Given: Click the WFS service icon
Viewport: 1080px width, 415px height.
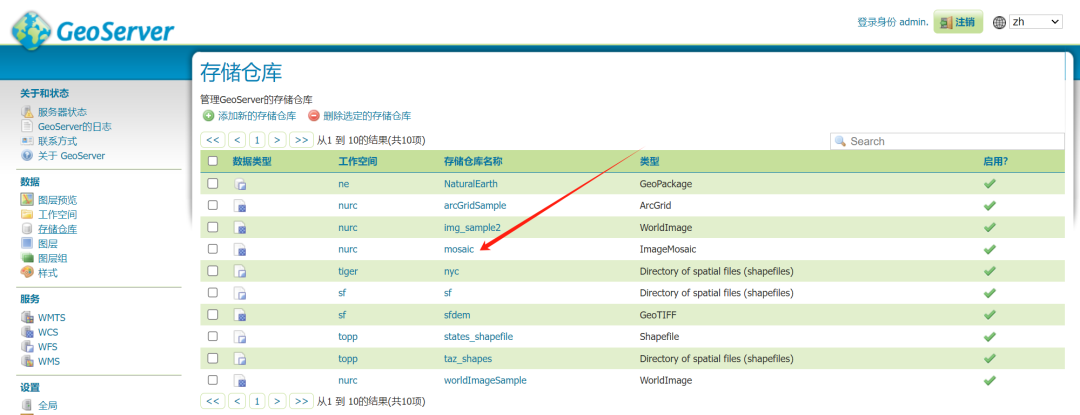Looking at the screenshot, I should coord(27,346).
